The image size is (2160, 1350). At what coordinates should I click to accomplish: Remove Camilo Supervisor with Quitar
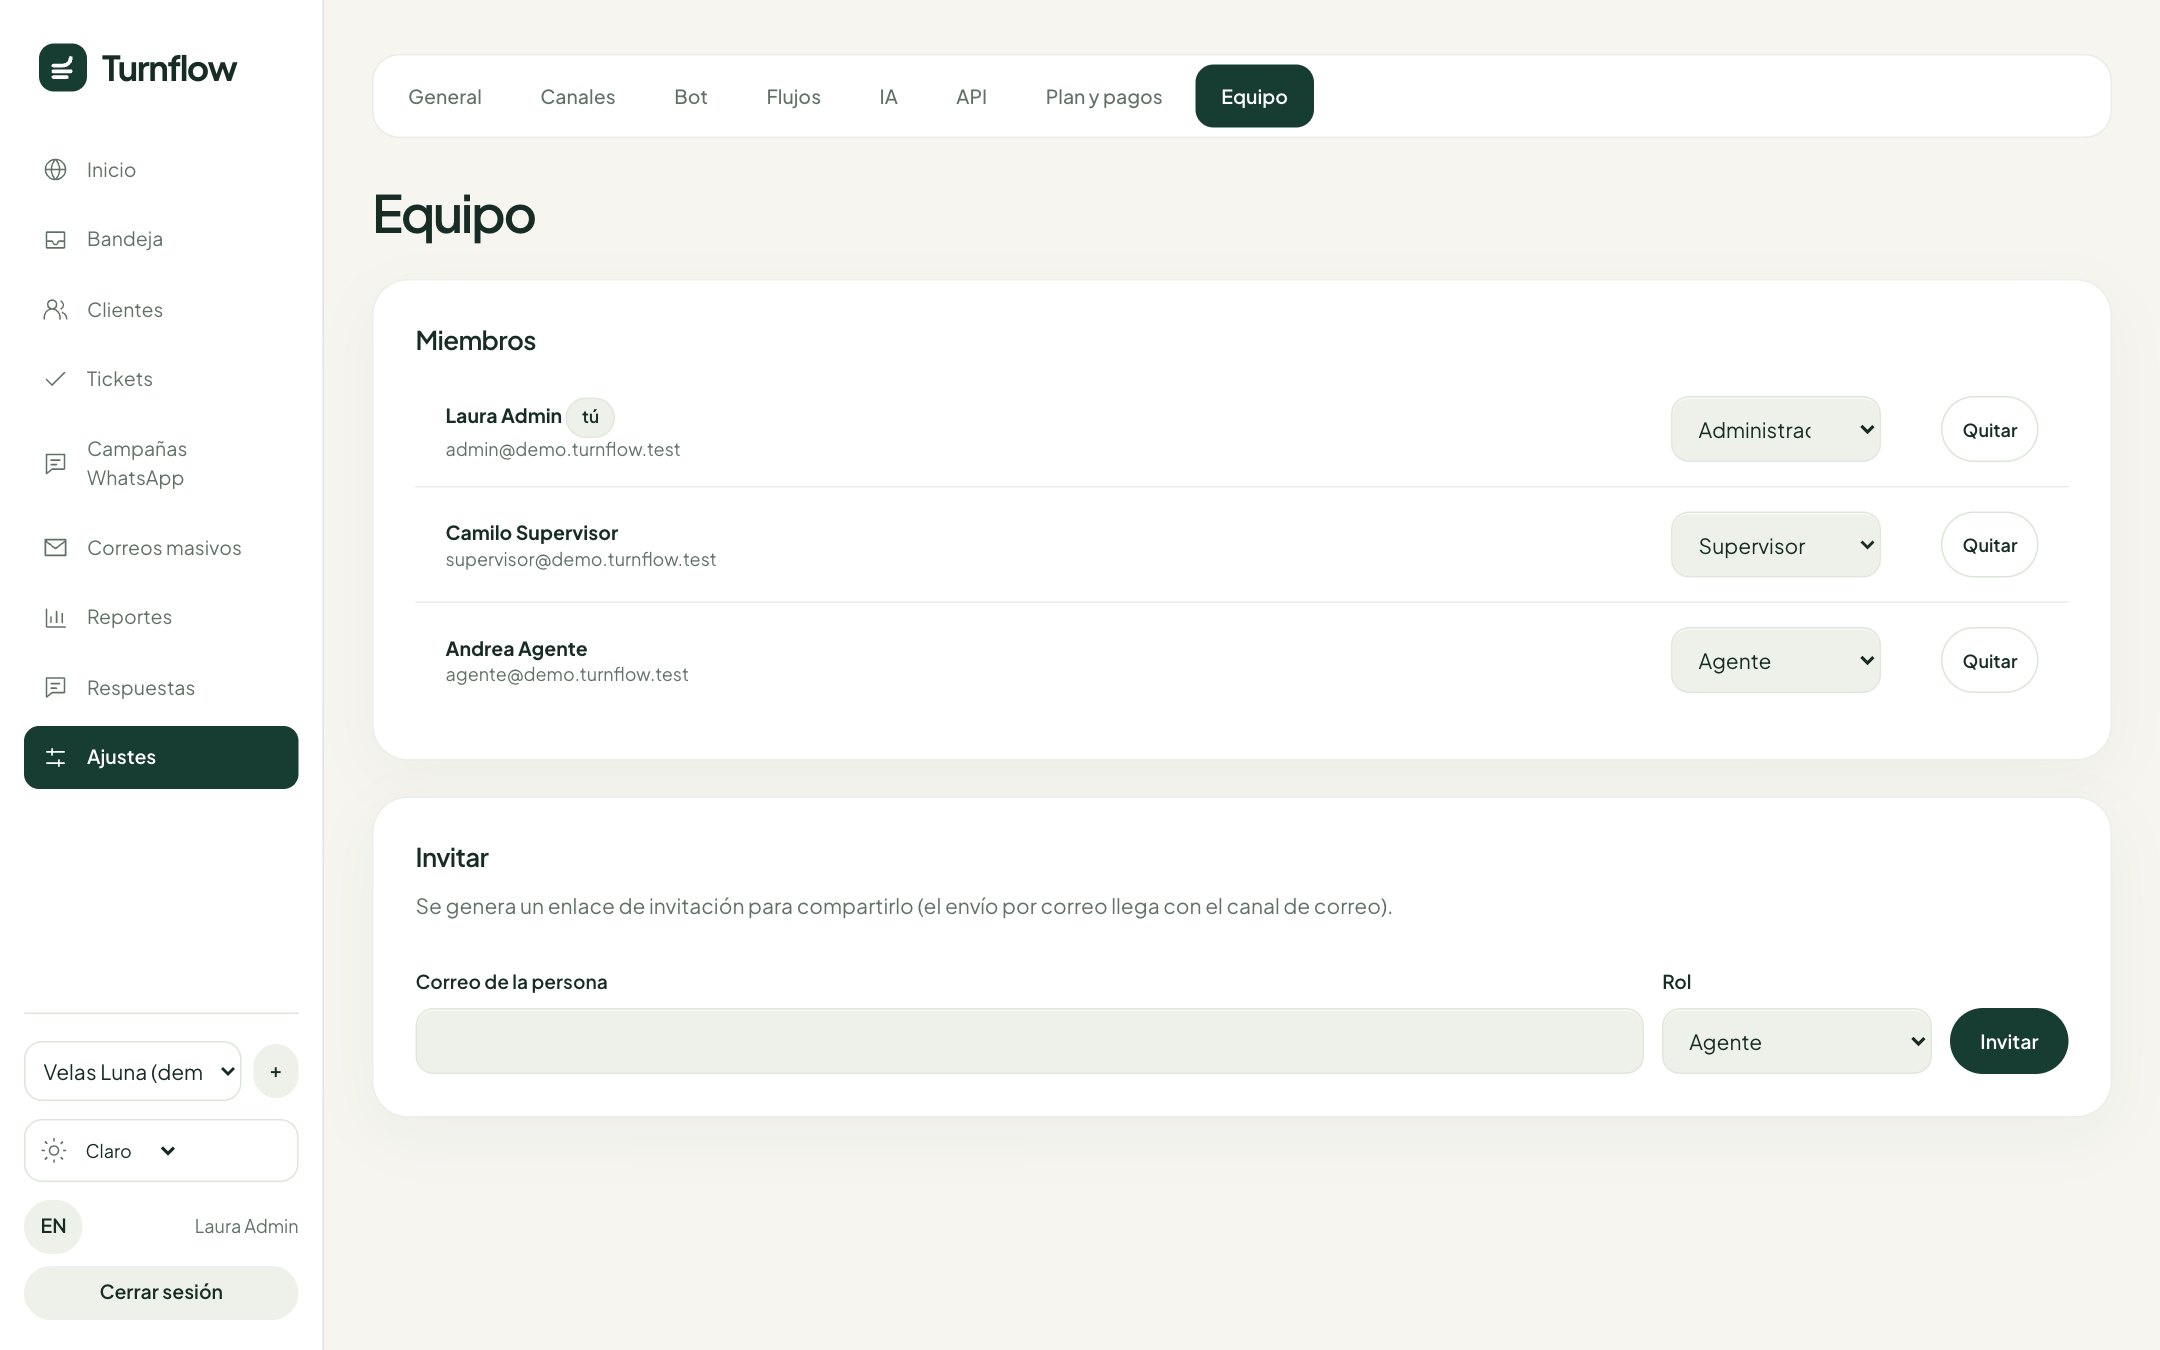[1990, 545]
